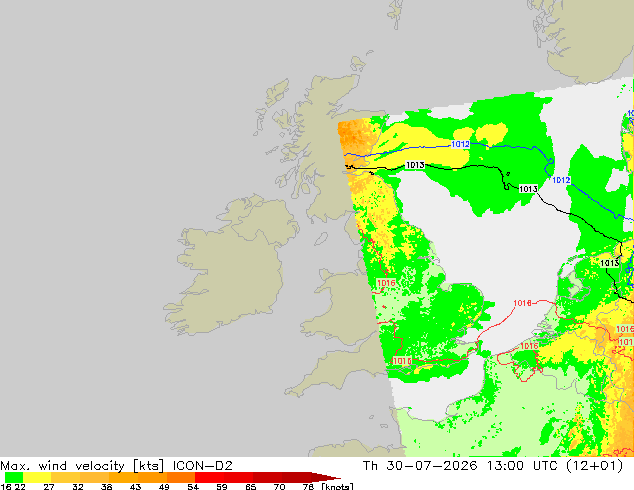This screenshot has height=490, width=634.
Task: Click the 'Max. wind velocity [kts]' title
Action: 82,466
